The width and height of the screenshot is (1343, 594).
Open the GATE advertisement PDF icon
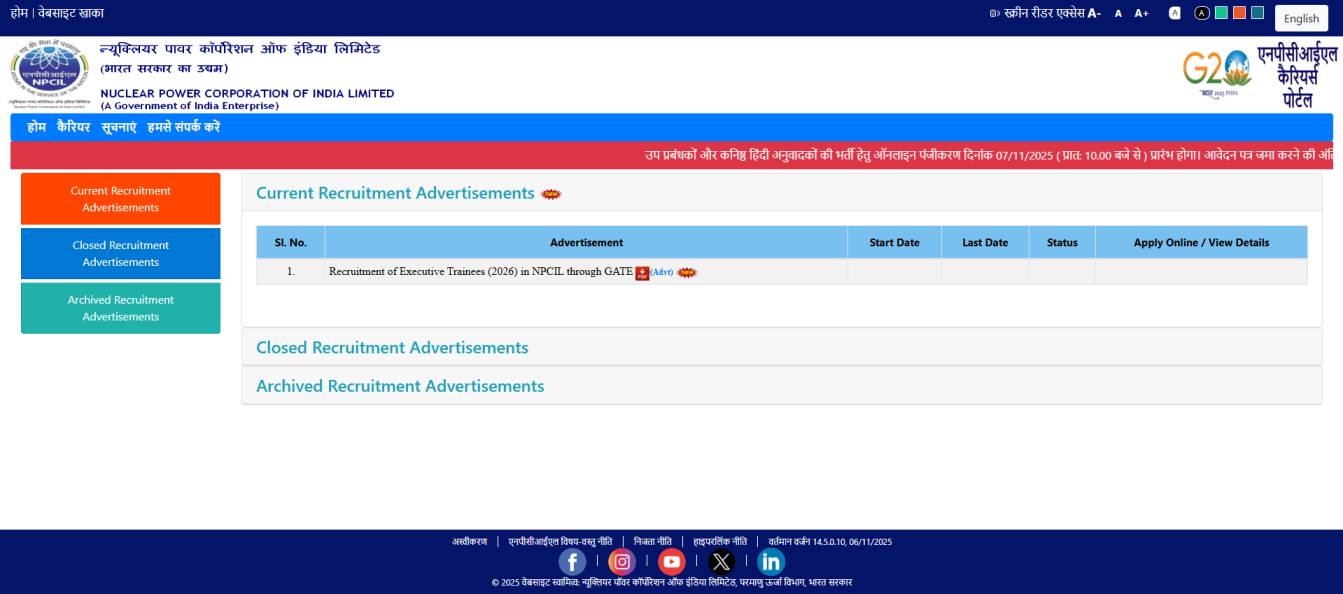[641, 272]
